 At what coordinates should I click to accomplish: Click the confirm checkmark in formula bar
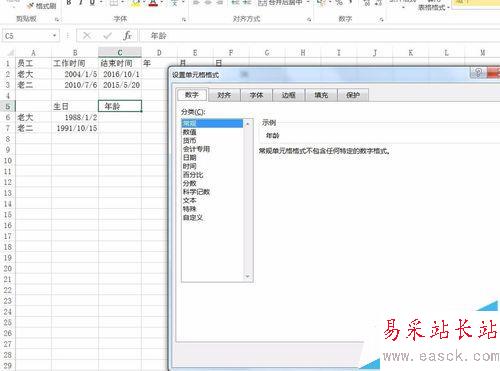click(107, 35)
